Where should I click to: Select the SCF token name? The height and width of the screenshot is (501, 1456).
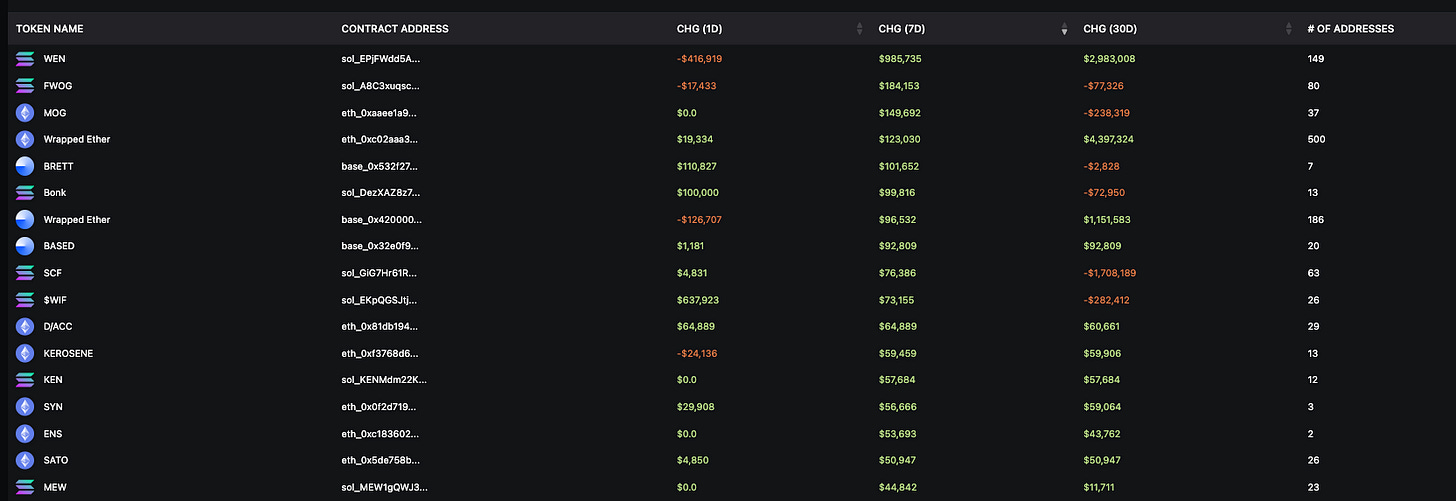point(54,273)
